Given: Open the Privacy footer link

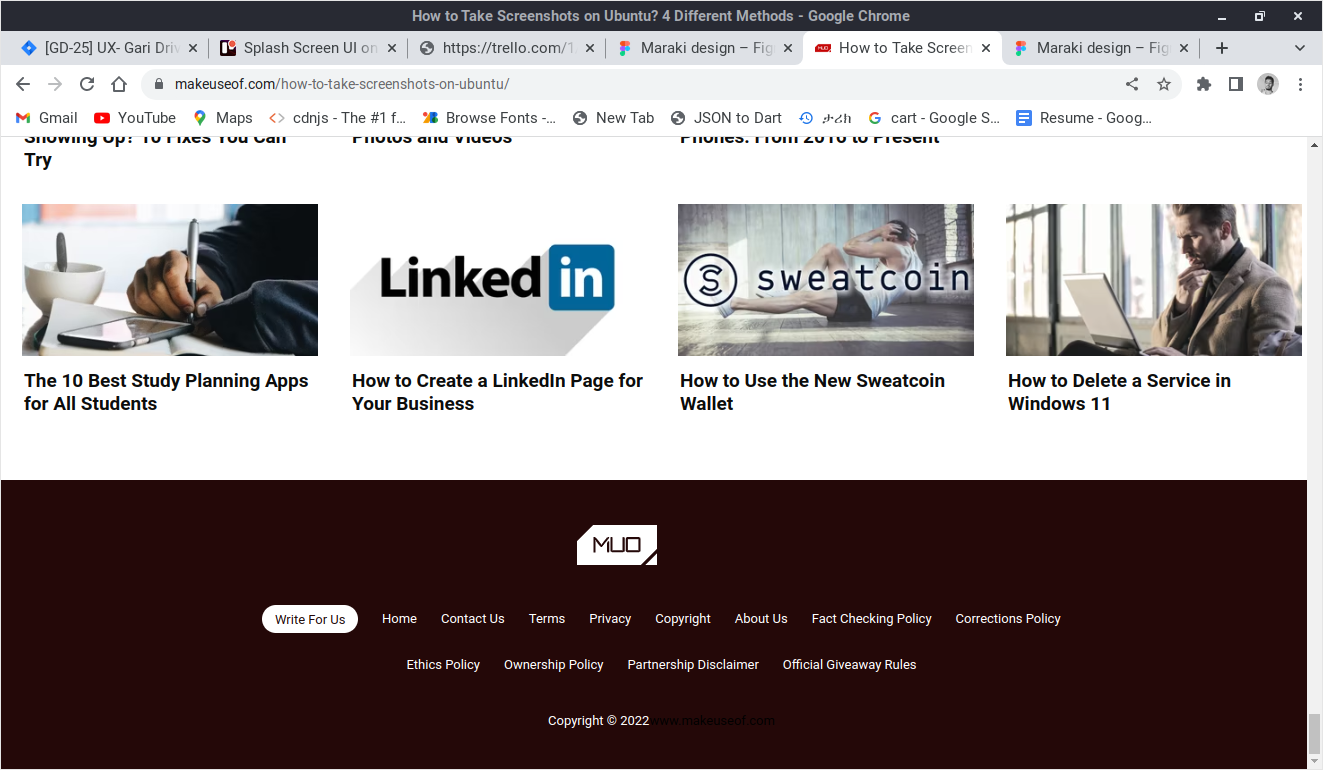Looking at the screenshot, I should (x=610, y=619).
